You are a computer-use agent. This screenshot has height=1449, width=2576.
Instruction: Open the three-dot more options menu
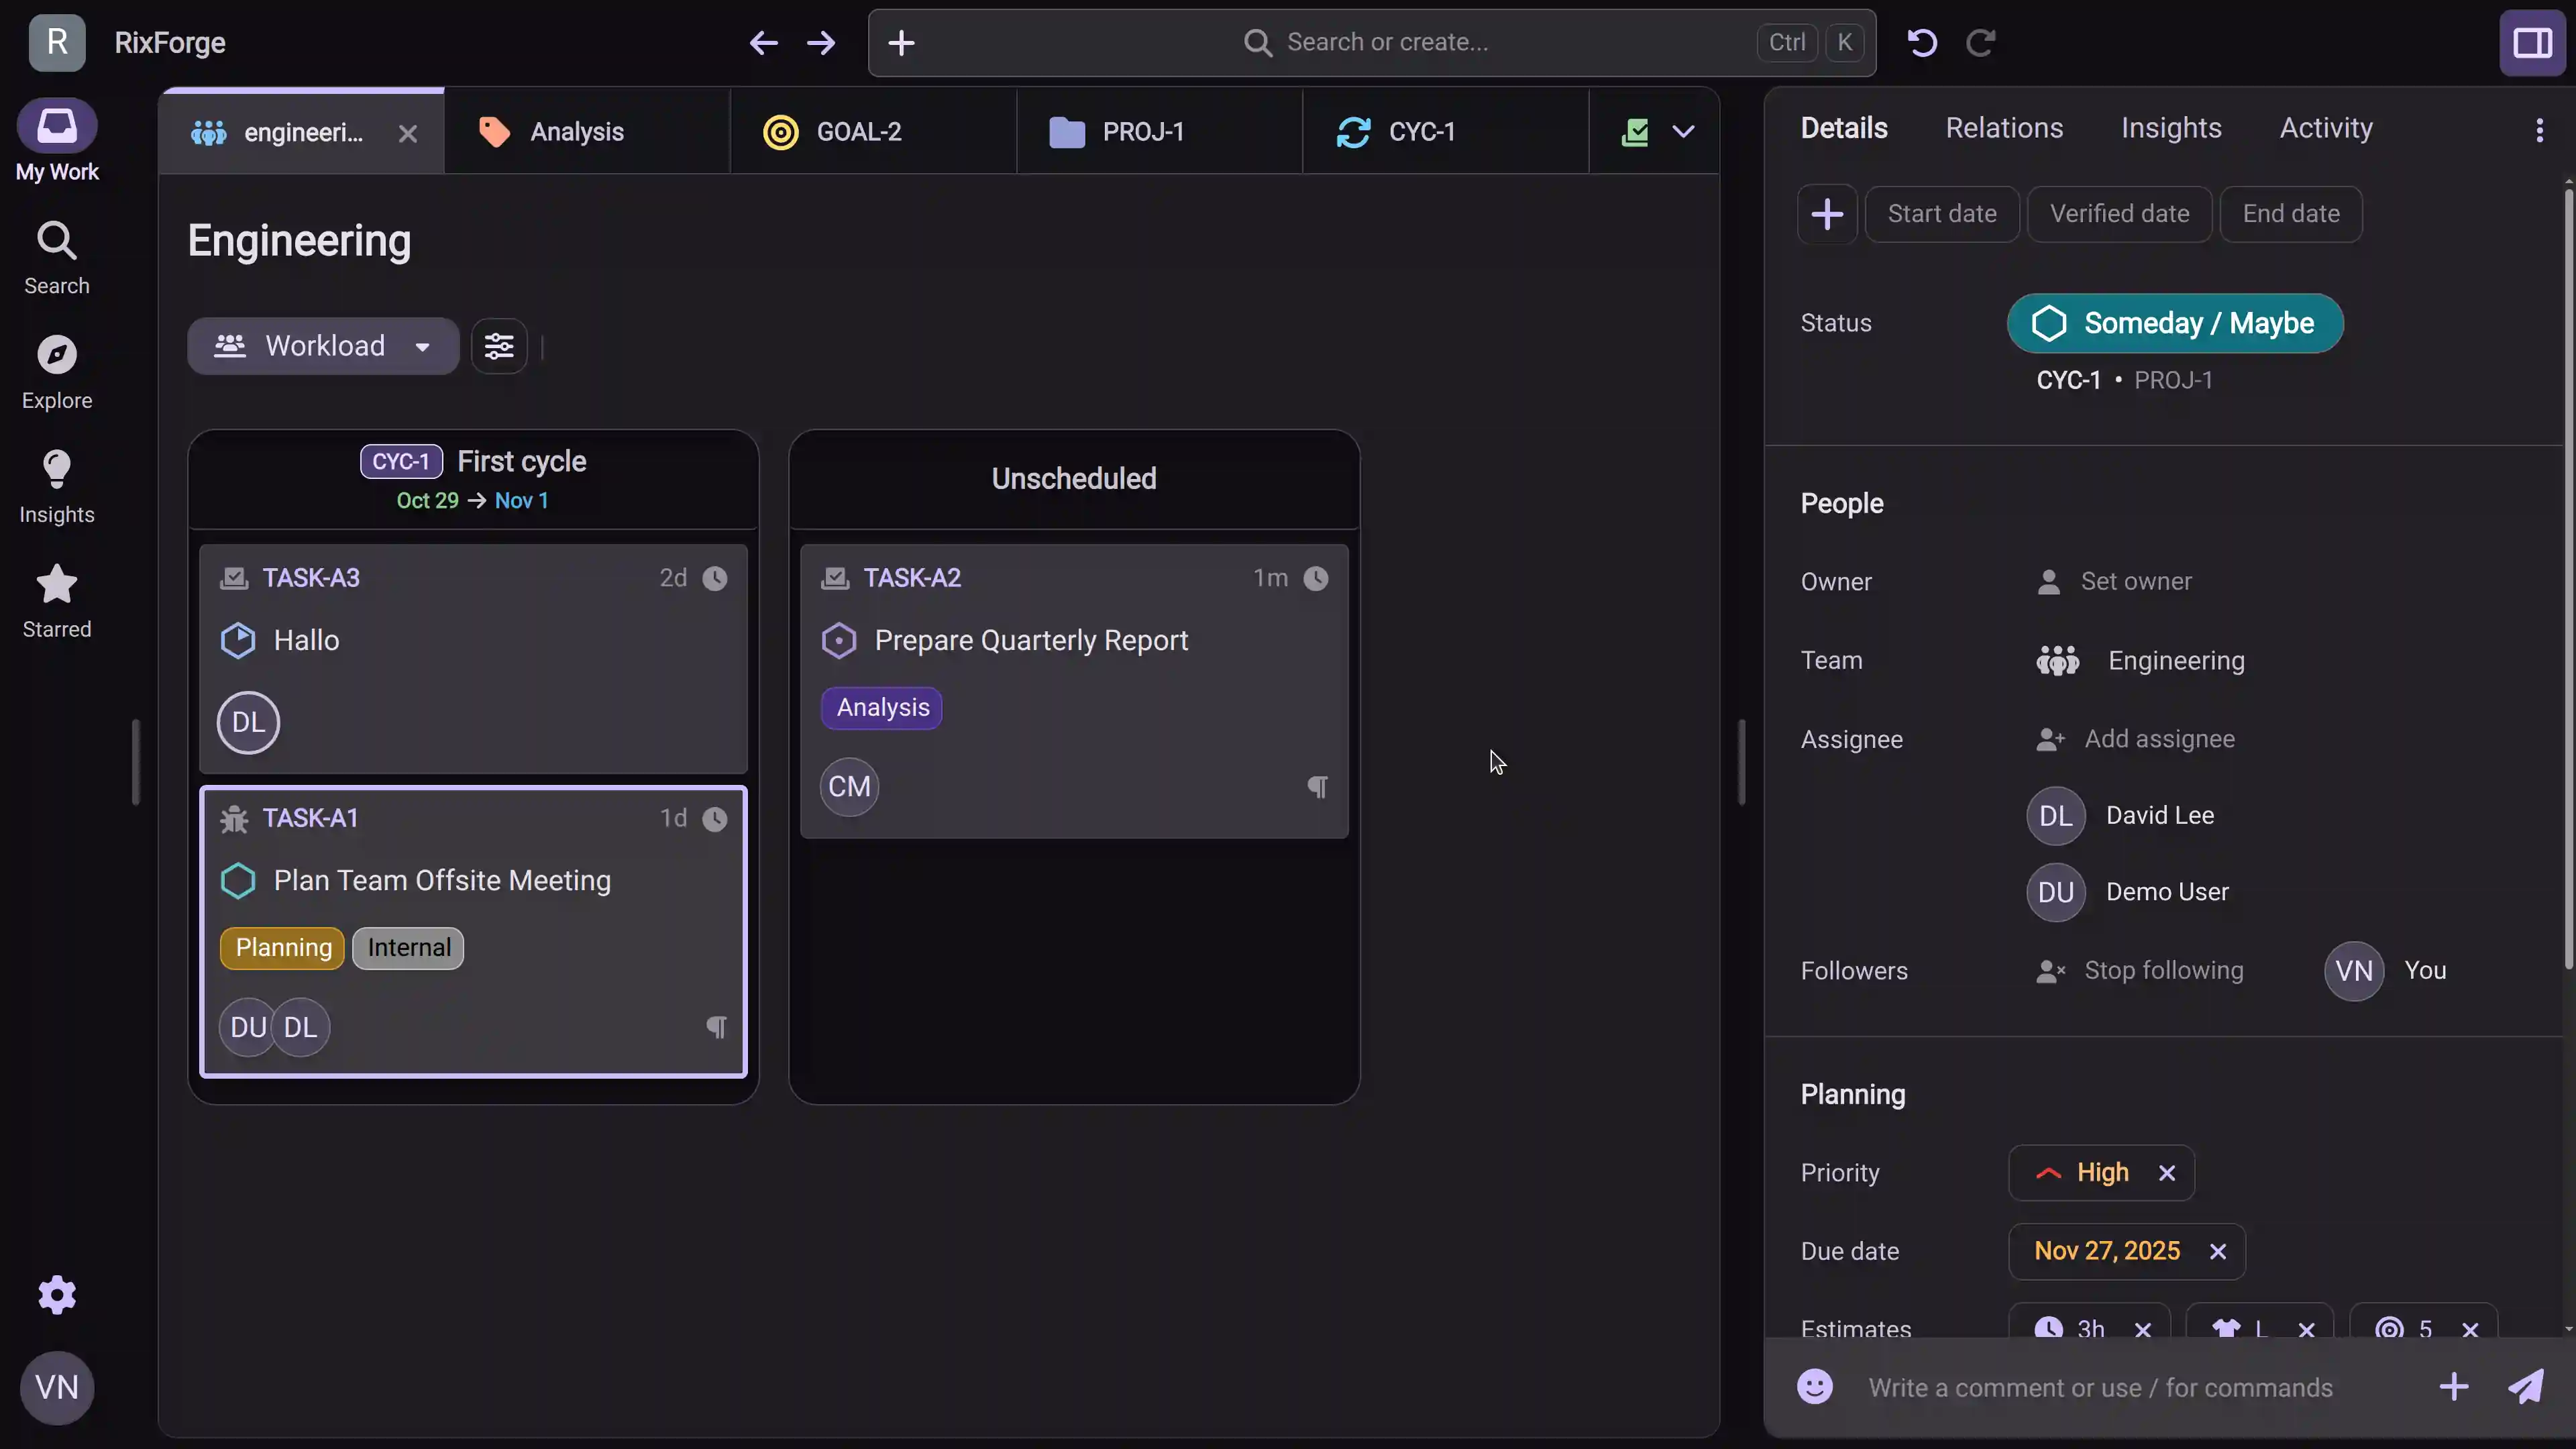tap(2539, 130)
